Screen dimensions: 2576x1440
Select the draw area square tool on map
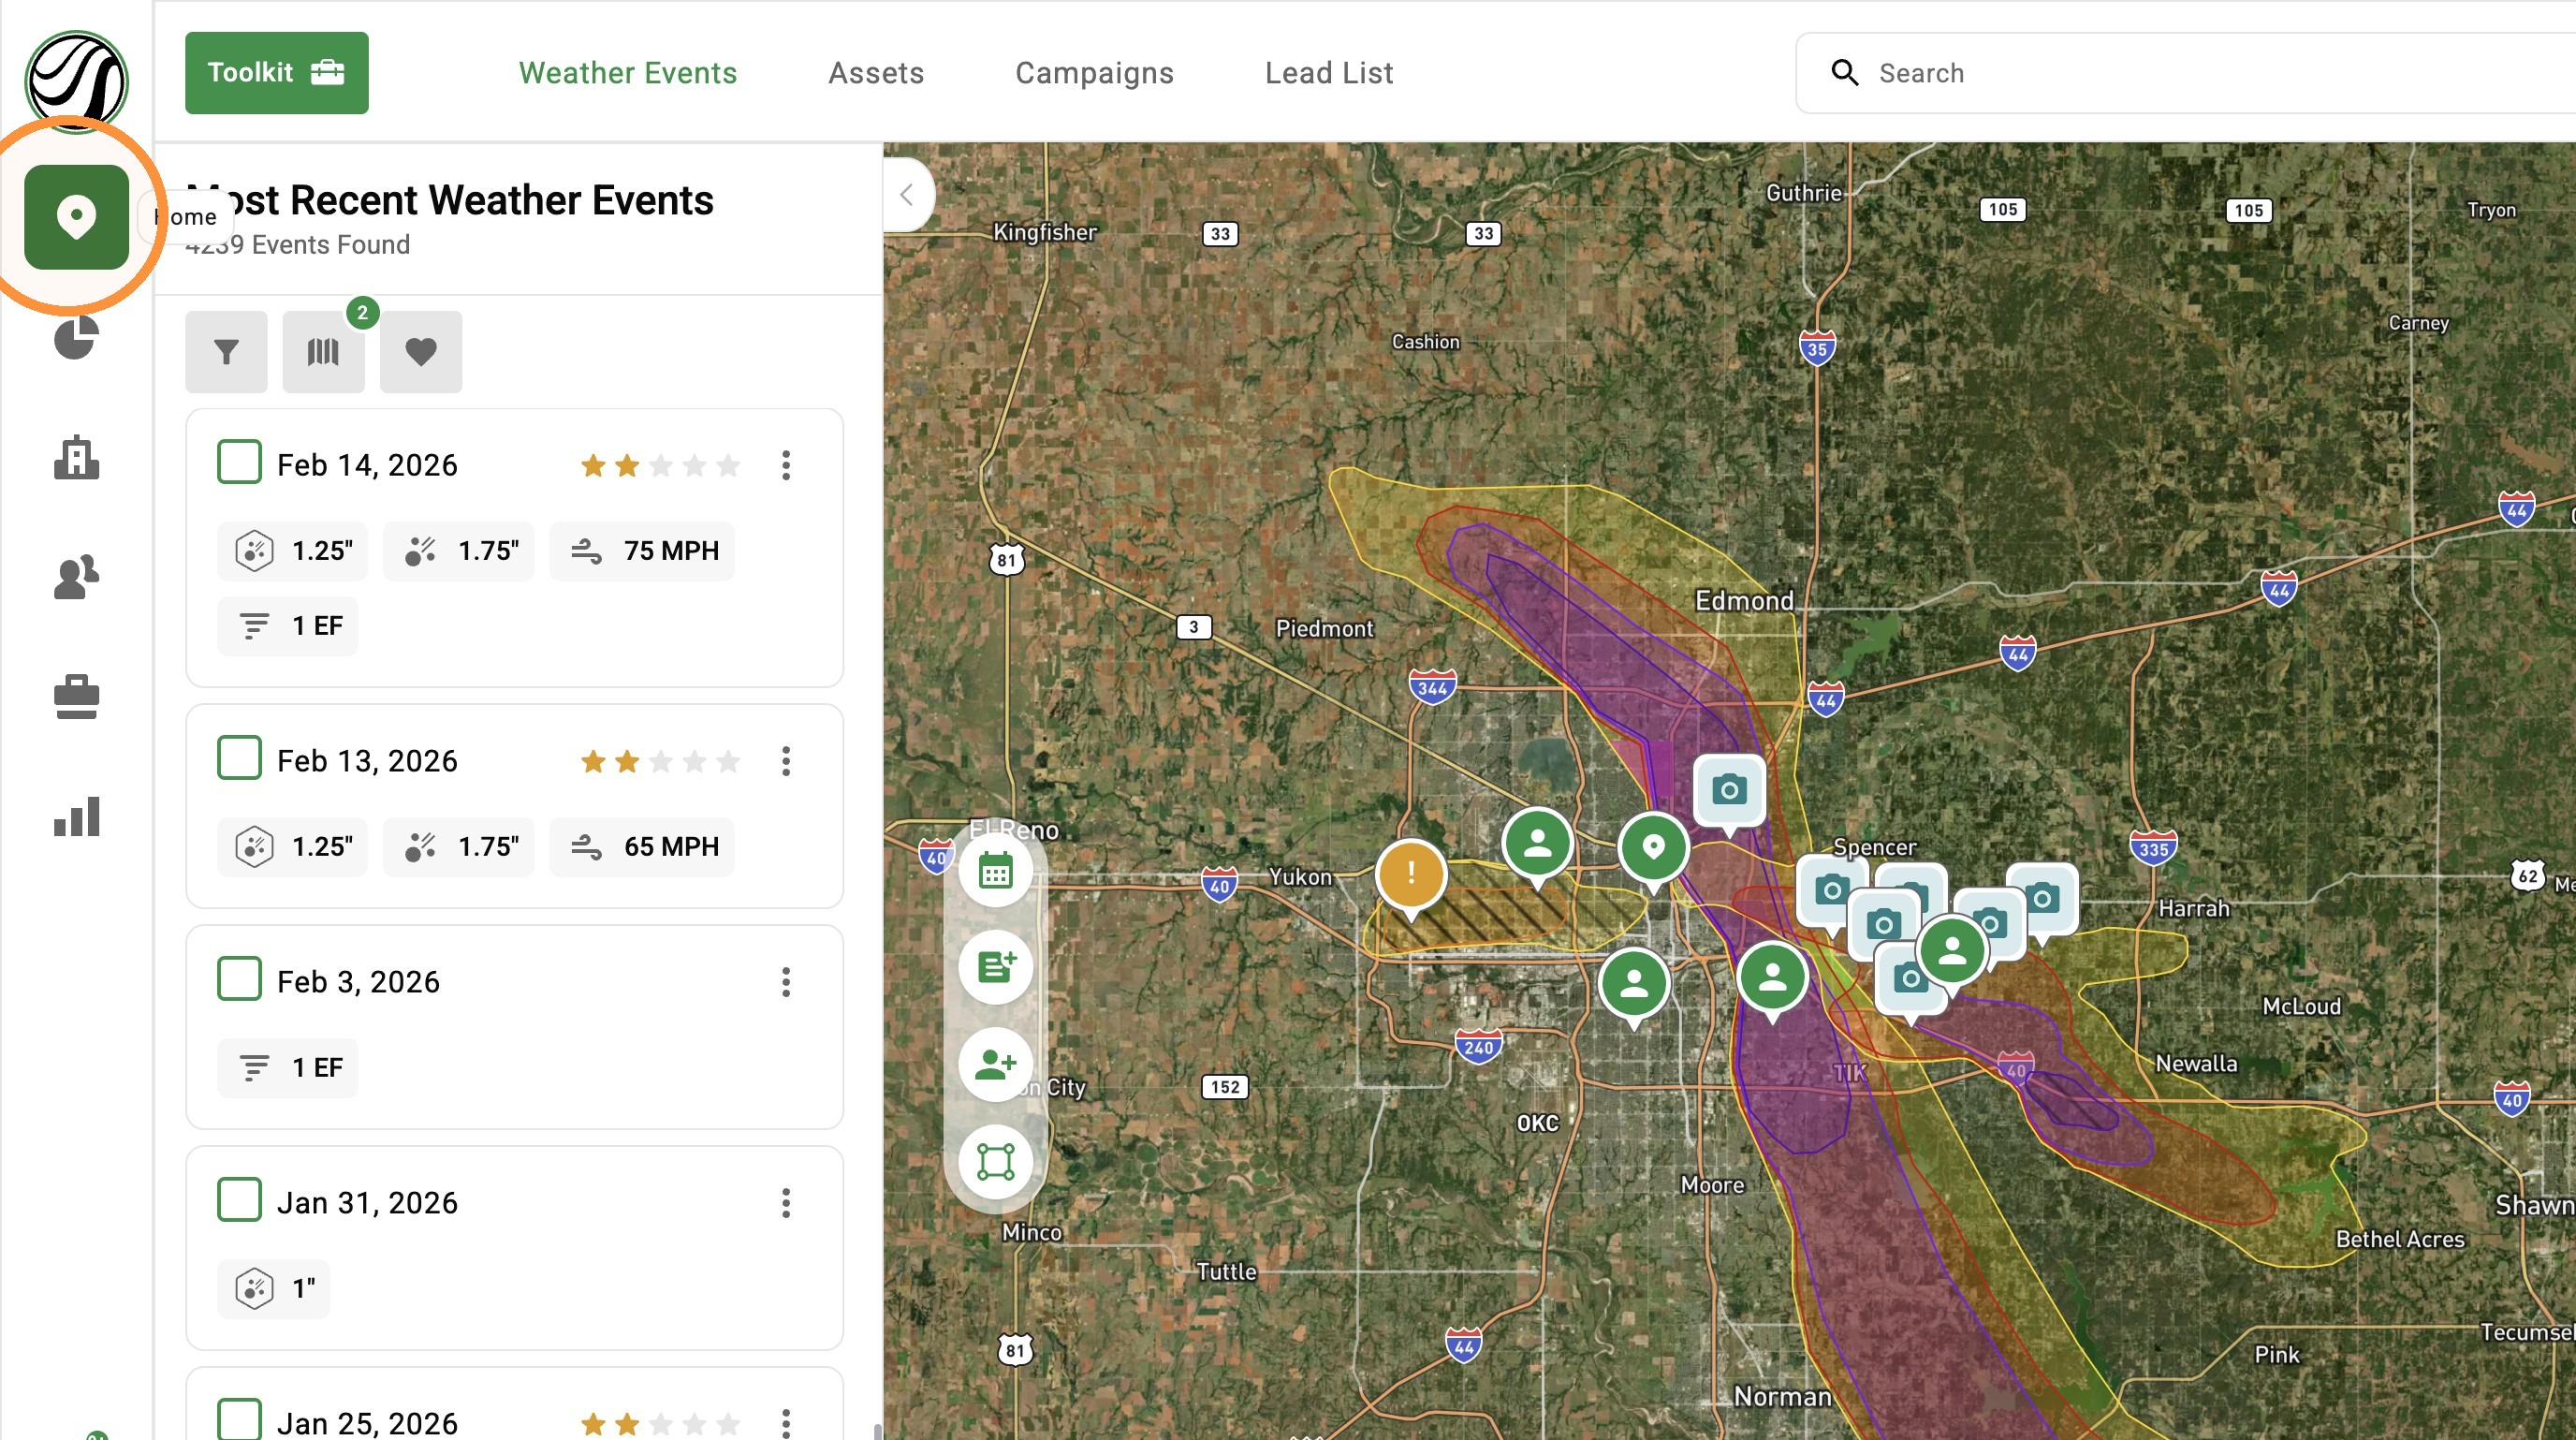[x=995, y=1162]
